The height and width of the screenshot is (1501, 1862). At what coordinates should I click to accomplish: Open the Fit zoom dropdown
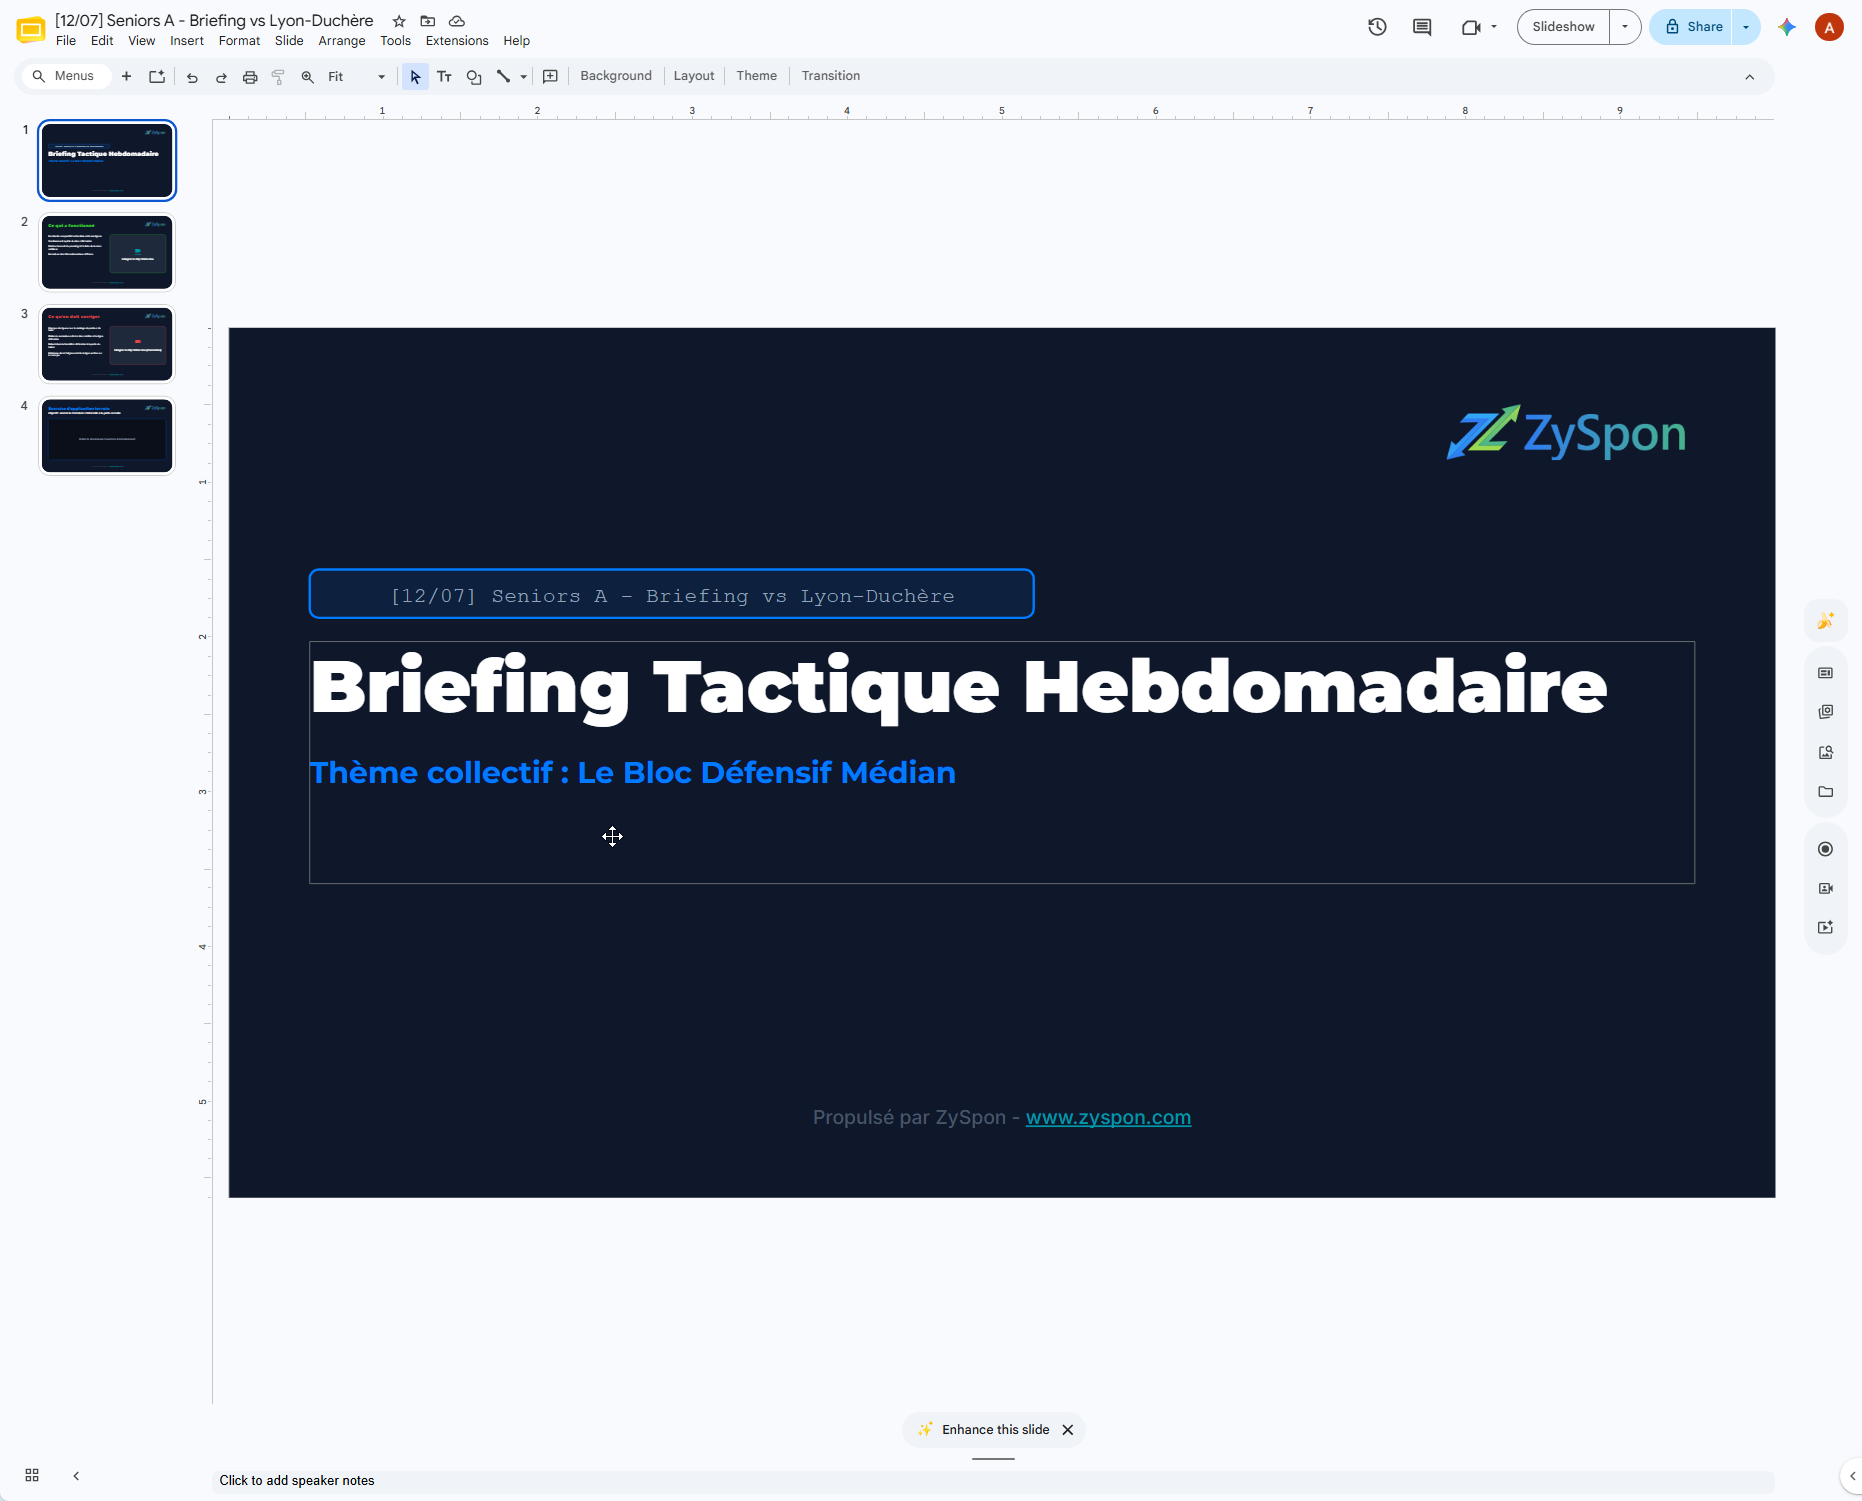point(356,77)
